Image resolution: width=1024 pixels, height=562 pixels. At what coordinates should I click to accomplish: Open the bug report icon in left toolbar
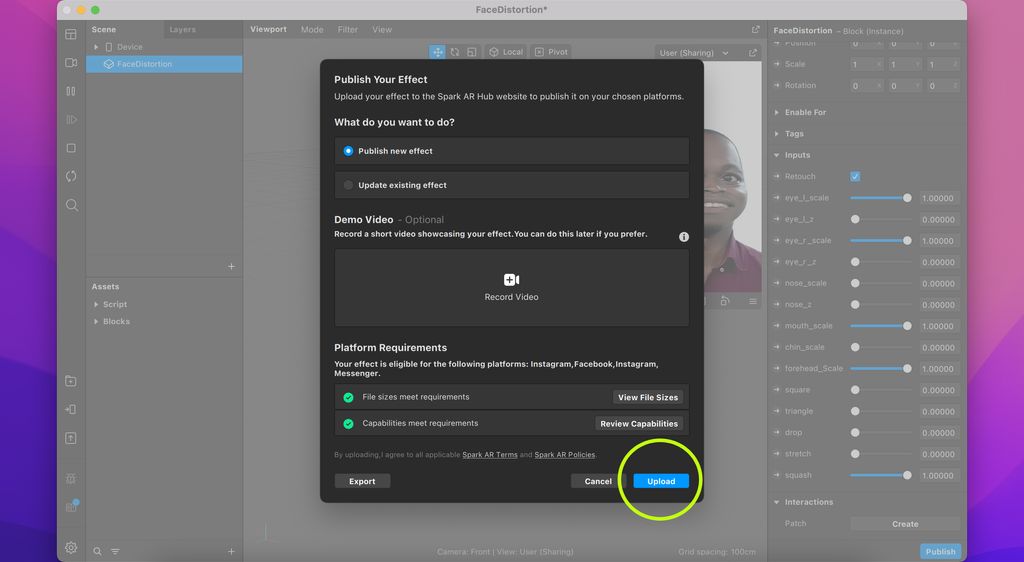(71, 478)
